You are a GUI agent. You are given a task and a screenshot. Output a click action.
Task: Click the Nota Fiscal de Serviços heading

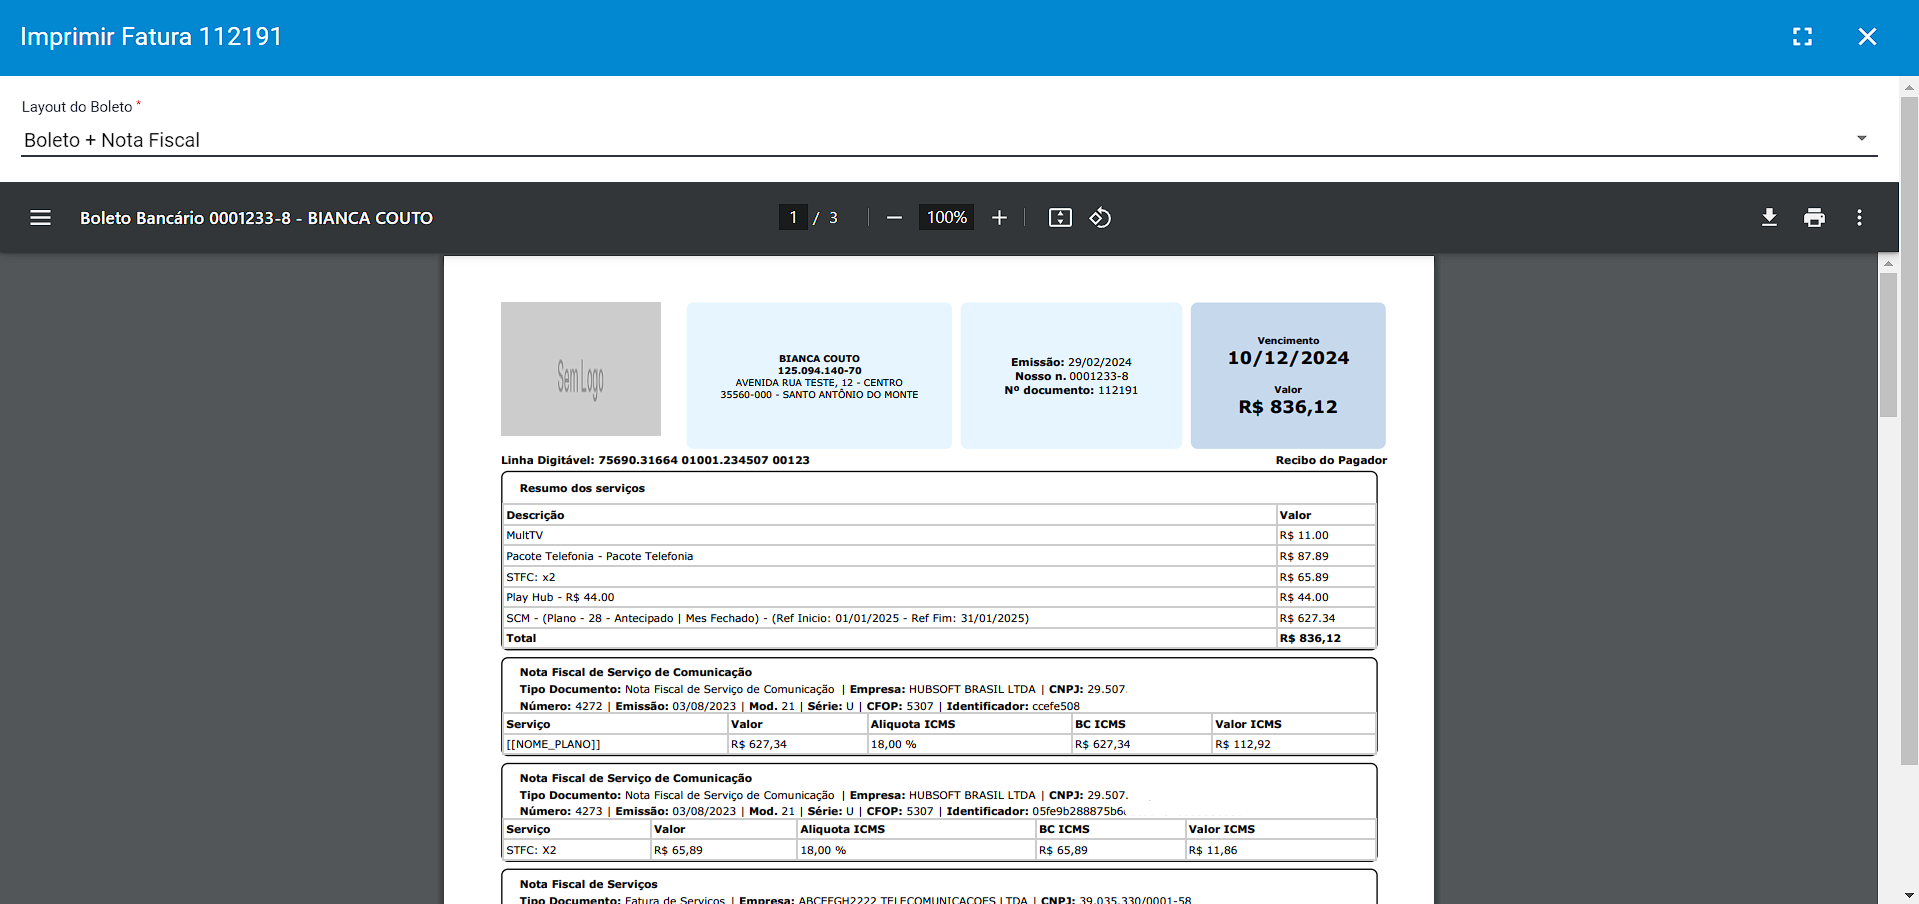point(588,885)
